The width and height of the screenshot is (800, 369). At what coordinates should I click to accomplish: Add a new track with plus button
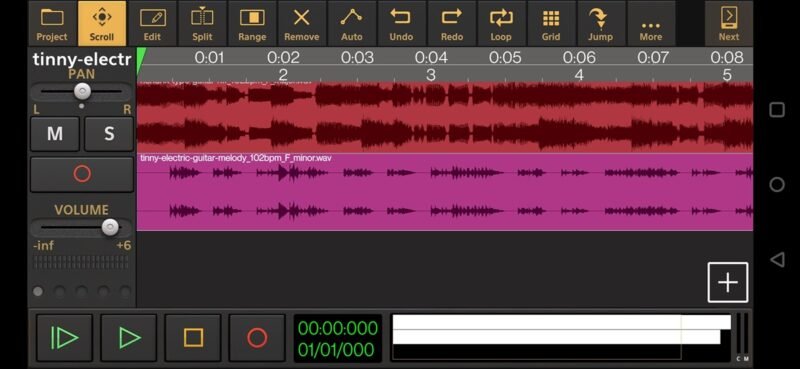tap(728, 282)
